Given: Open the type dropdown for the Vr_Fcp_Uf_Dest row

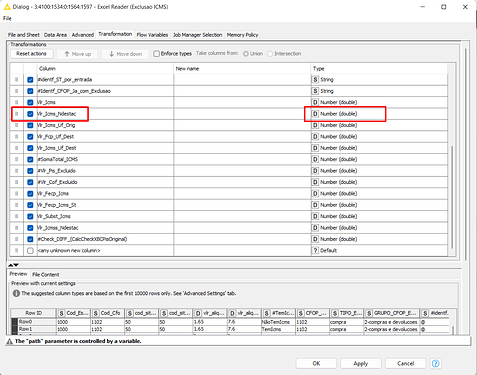Looking at the screenshot, I should coord(379,137).
